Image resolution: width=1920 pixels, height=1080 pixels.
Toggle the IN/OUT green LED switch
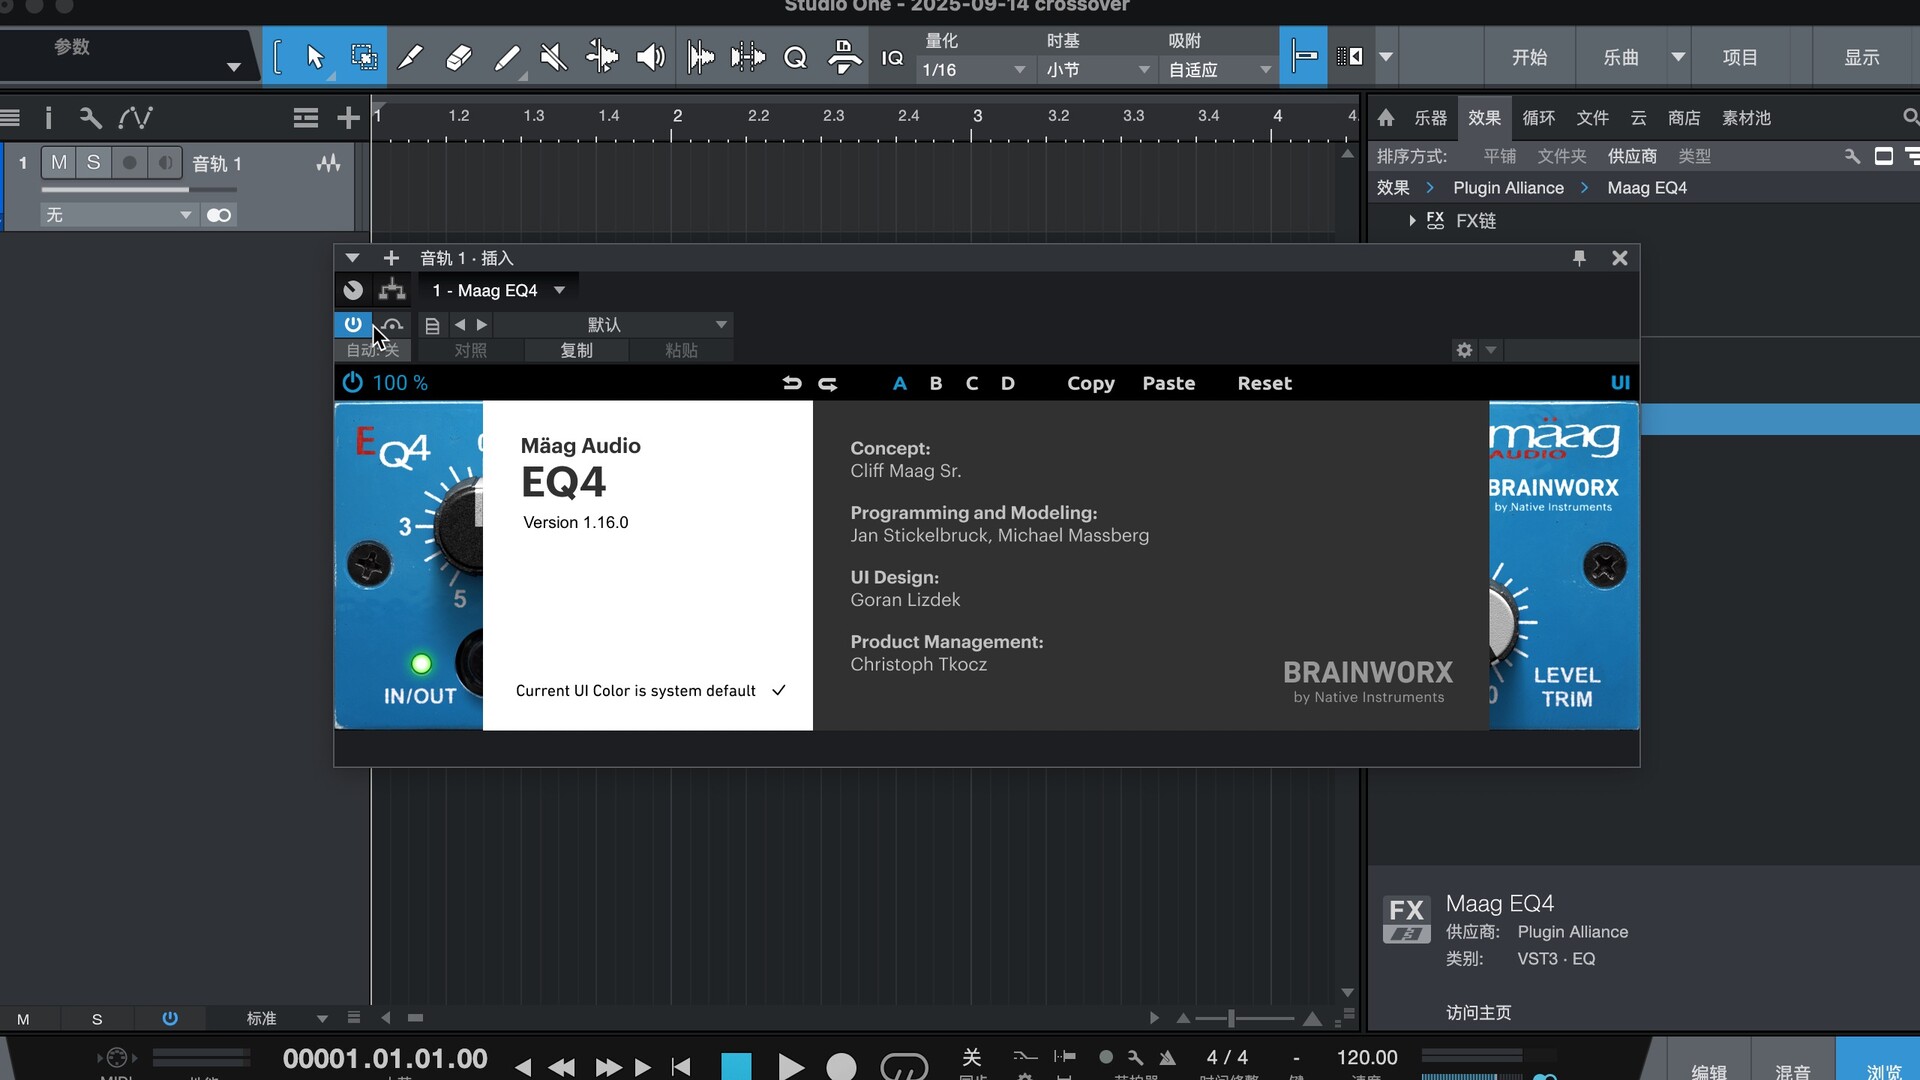[x=421, y=664]
